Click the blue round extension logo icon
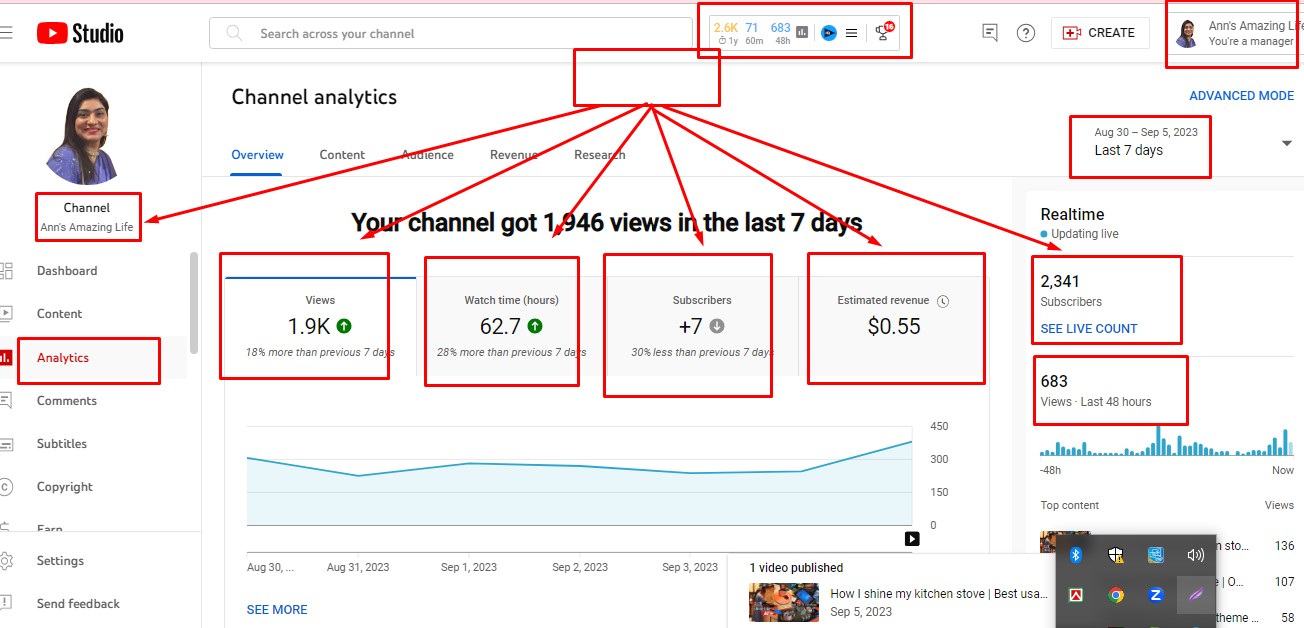The height and width of the screenshot is (628, 1304). pos(828,33)
